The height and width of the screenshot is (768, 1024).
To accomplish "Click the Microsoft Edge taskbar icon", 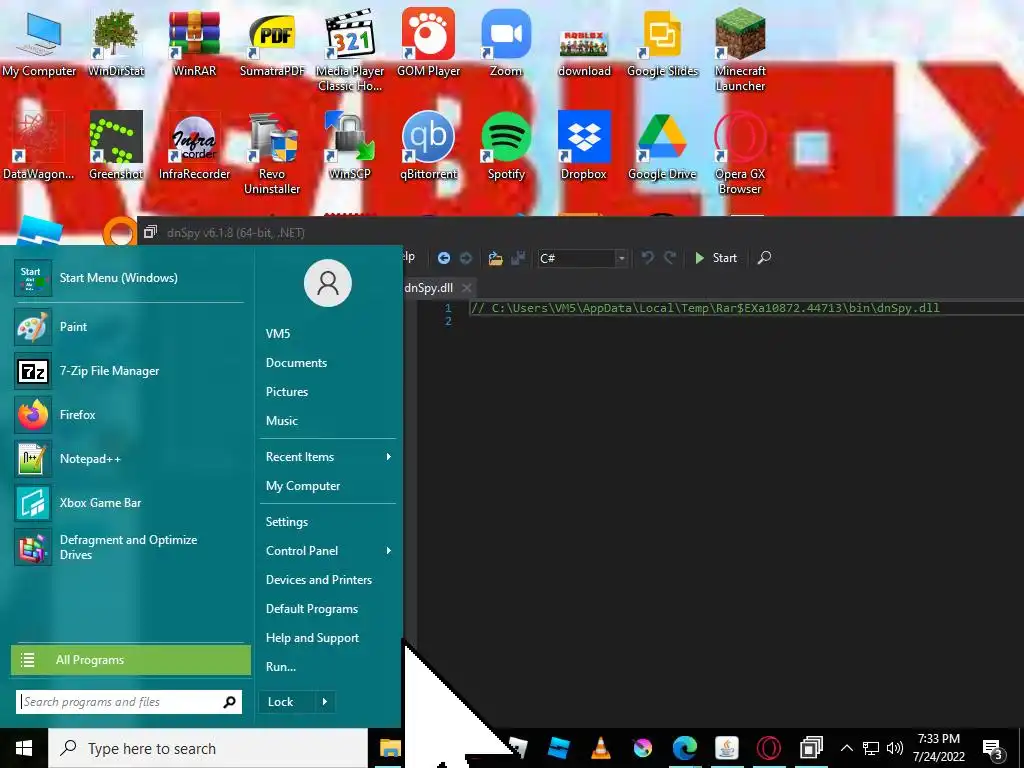I will (x=684, y=748).
